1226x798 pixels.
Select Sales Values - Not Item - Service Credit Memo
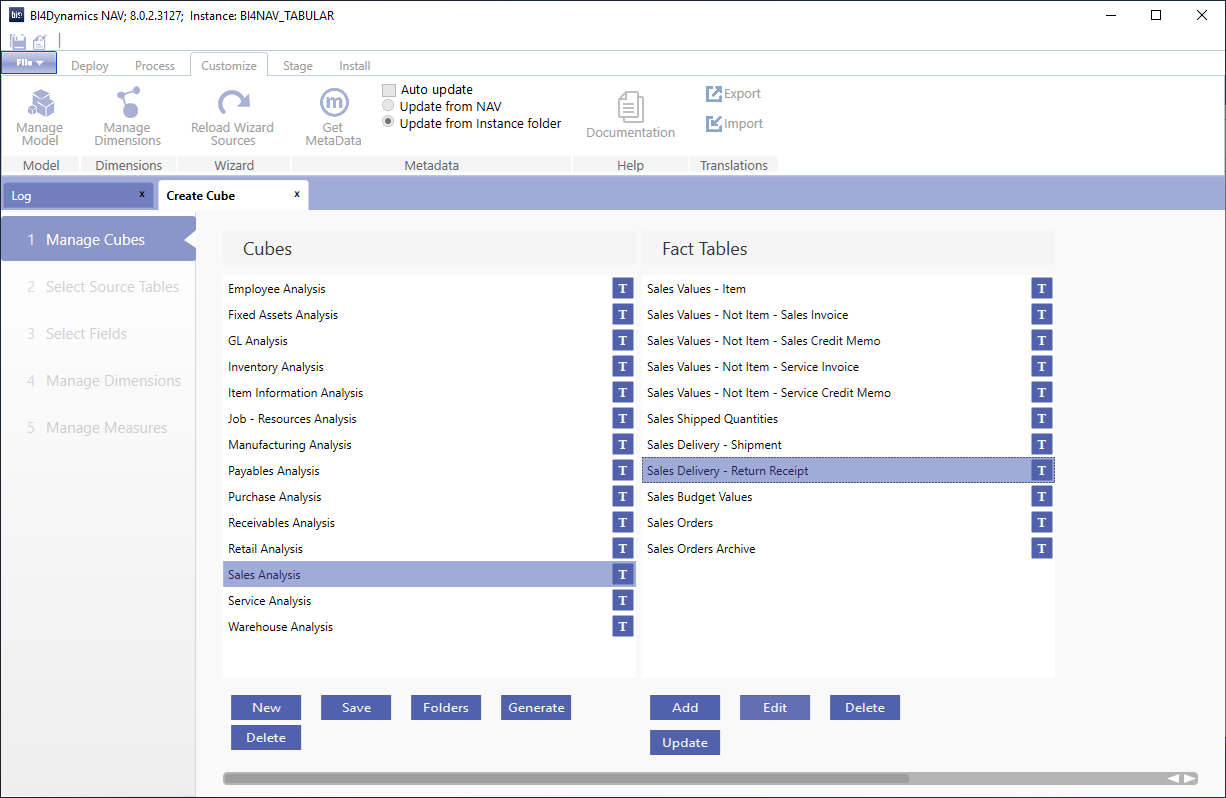(848, 393)
